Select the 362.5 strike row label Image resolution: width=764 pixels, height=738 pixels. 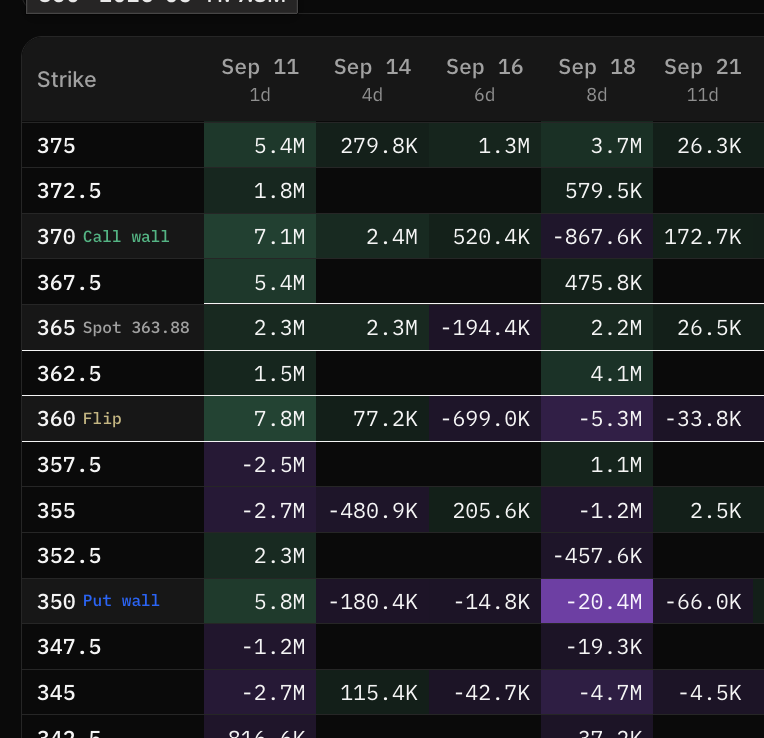click(69, 374)
